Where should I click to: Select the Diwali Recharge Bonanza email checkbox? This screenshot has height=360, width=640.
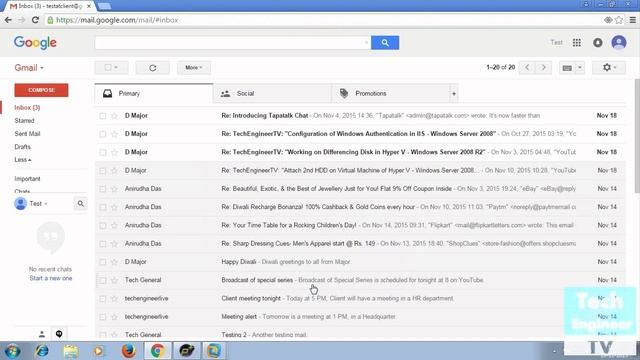click(102, 207)
